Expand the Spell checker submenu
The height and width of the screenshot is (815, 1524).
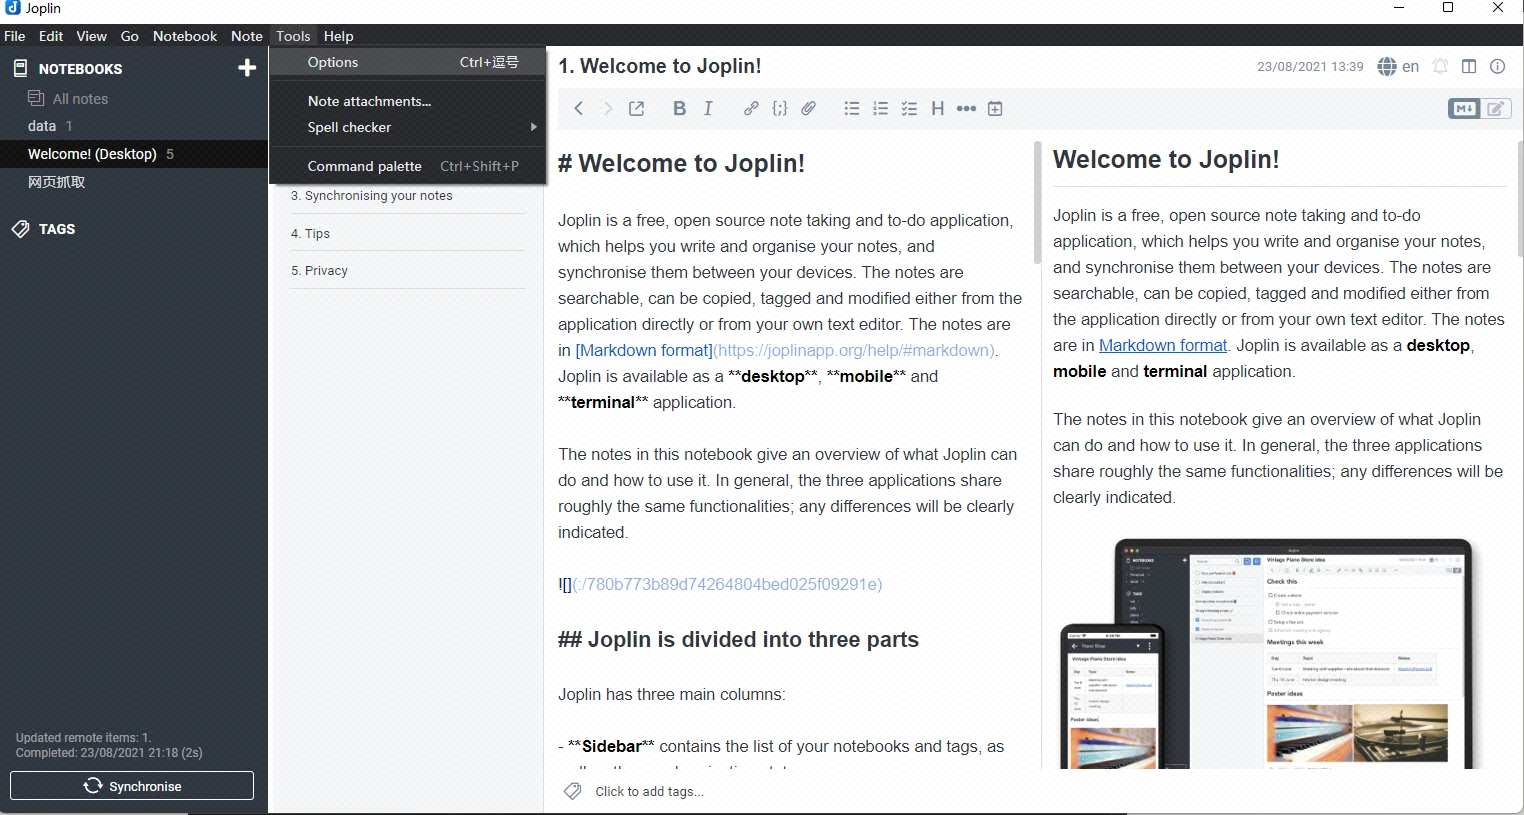pyautogui.click(x=408, y=127)
